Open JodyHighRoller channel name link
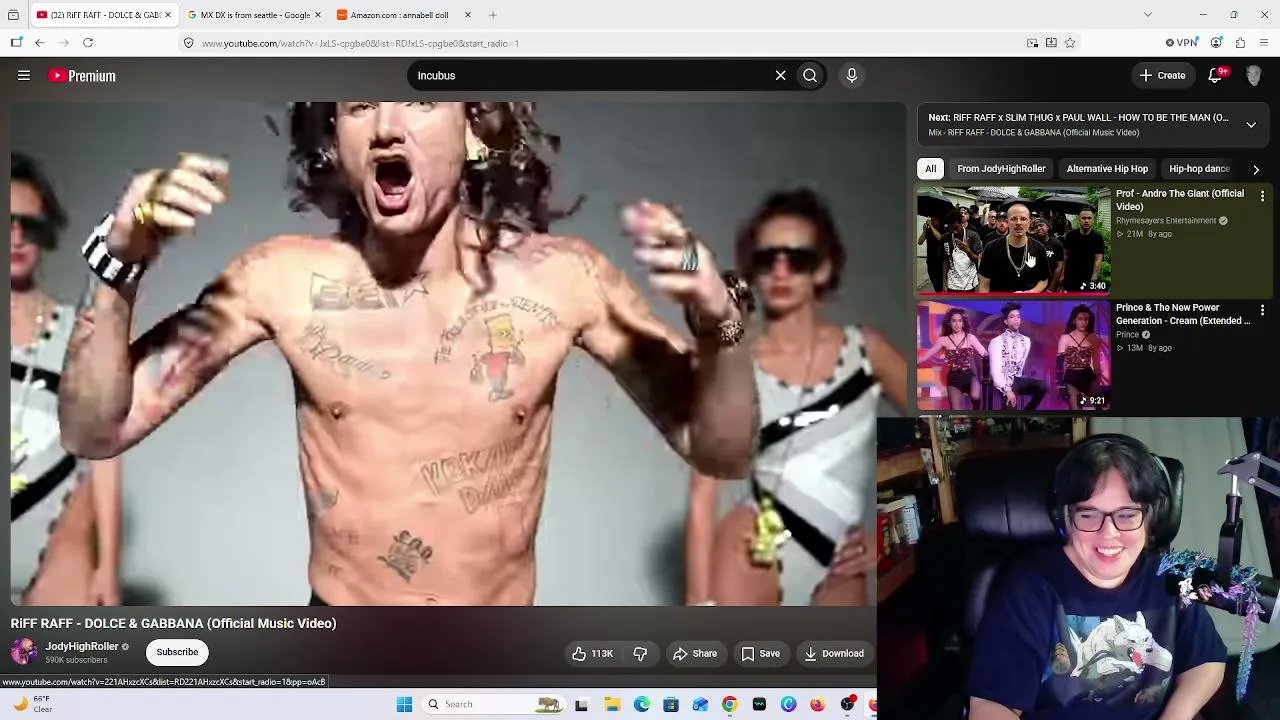 pos(82,646)
